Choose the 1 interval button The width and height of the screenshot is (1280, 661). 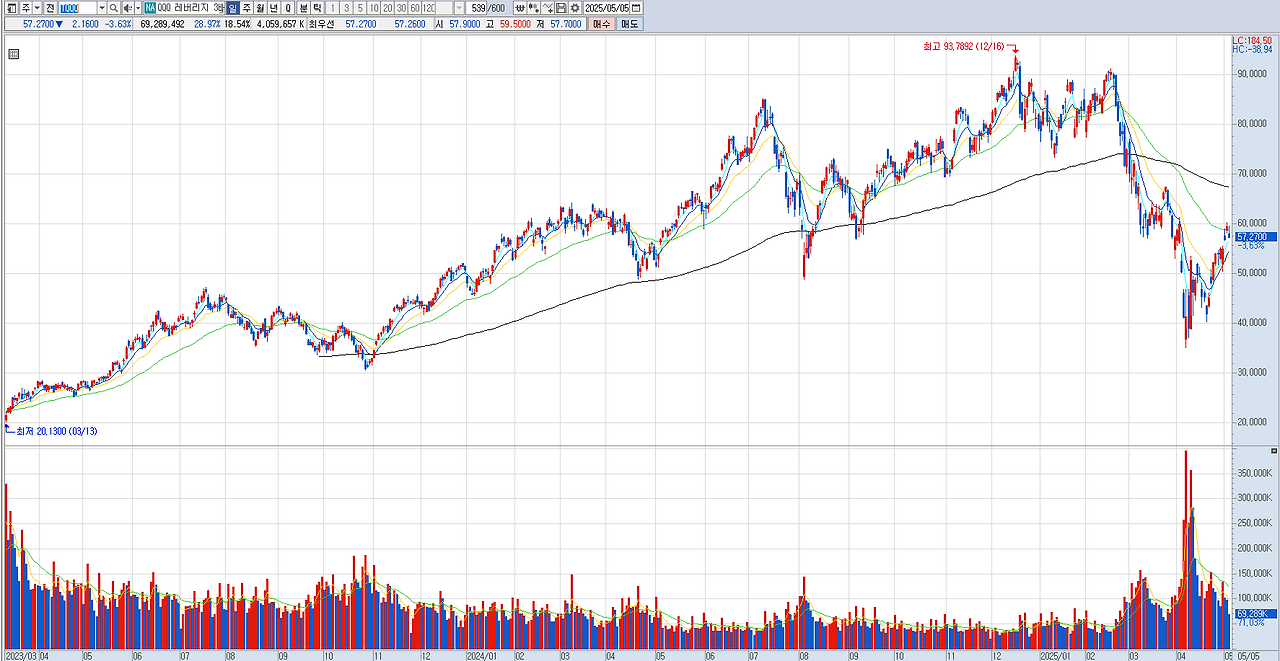click(333, 8)
